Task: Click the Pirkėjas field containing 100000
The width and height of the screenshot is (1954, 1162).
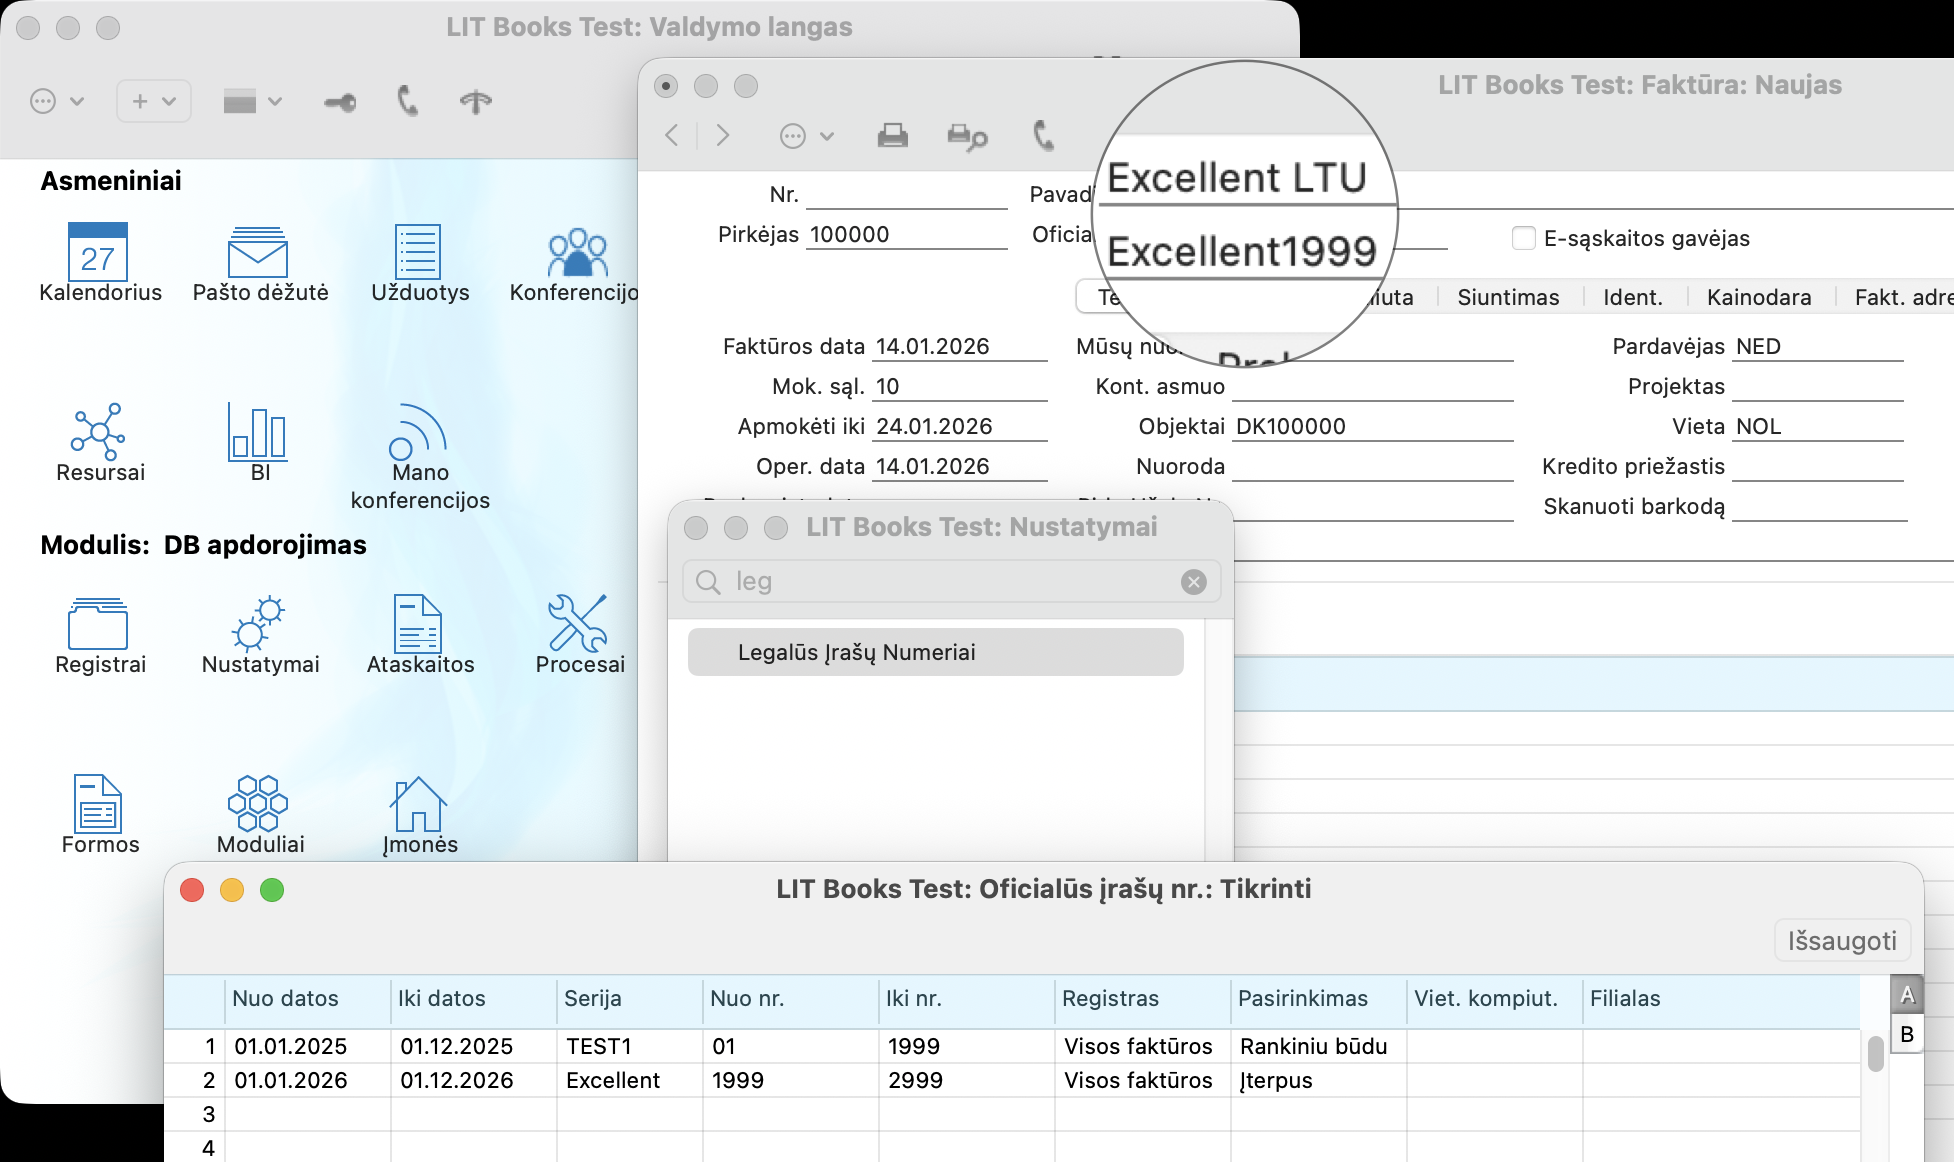Action: pos(905,235)
